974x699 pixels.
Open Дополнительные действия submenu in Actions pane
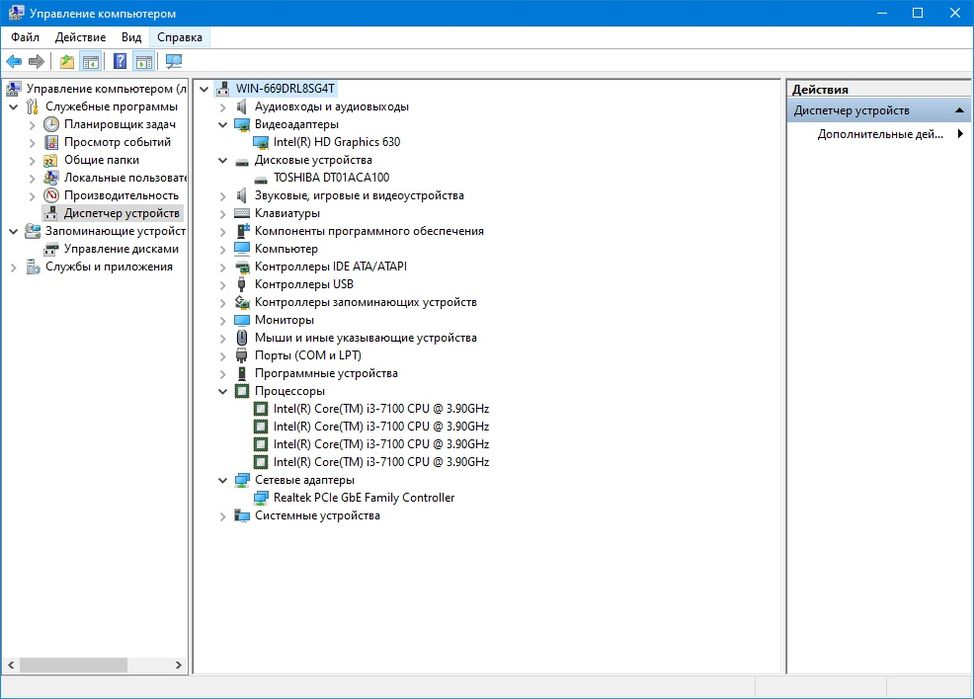point(879,134)
